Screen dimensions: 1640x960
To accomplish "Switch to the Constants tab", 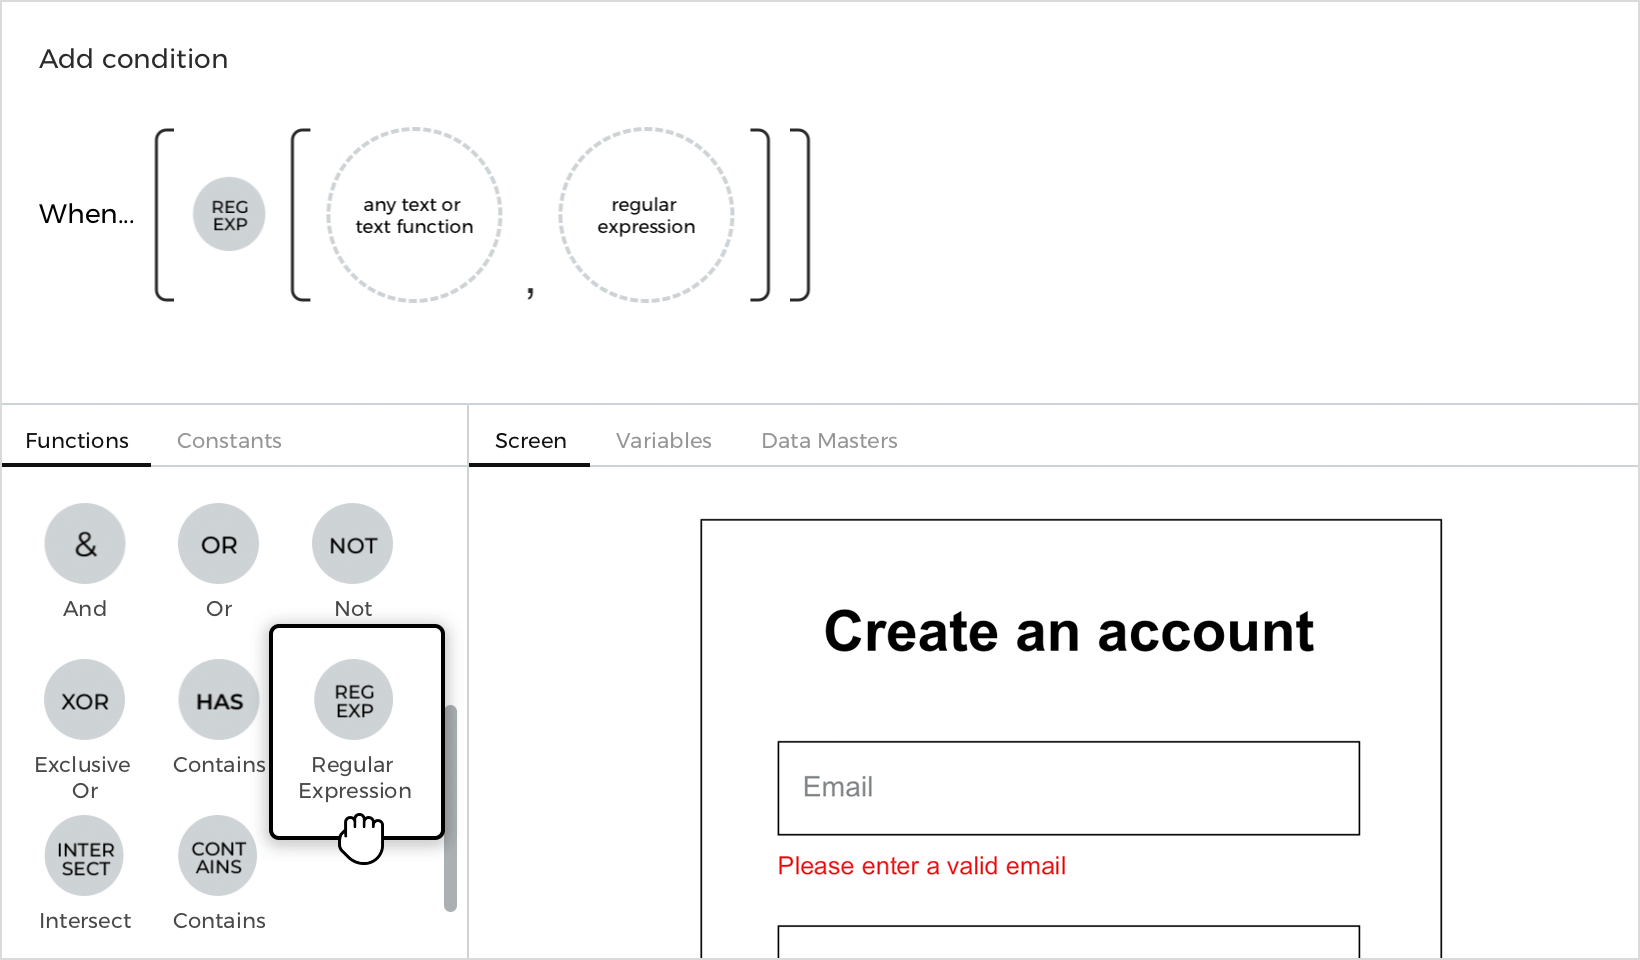I will pyautogui.click(x=229, y=440).
